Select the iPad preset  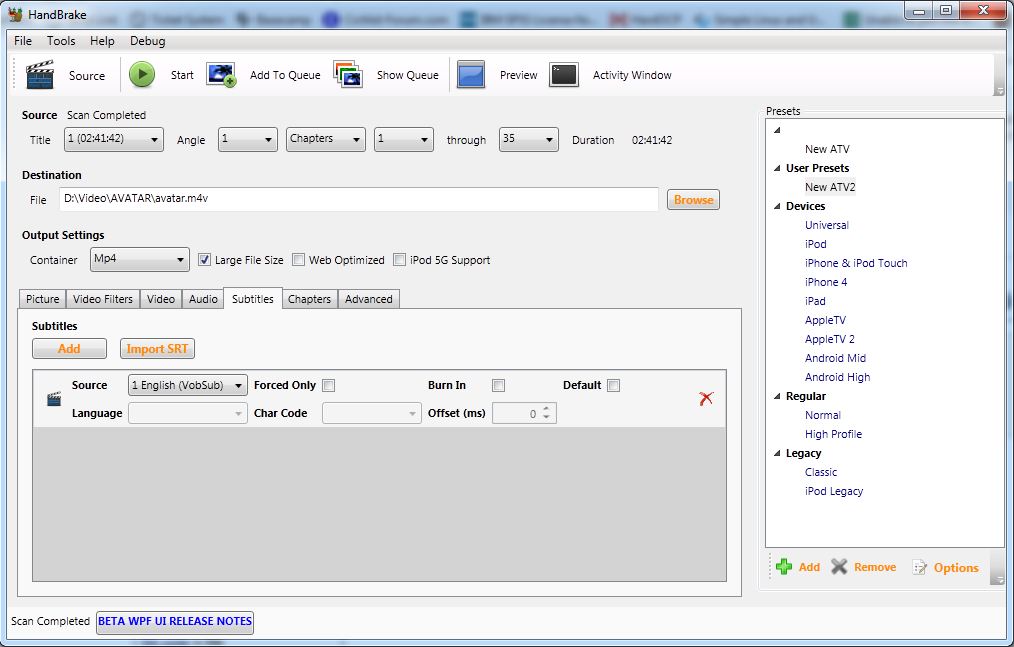point(815,301)
